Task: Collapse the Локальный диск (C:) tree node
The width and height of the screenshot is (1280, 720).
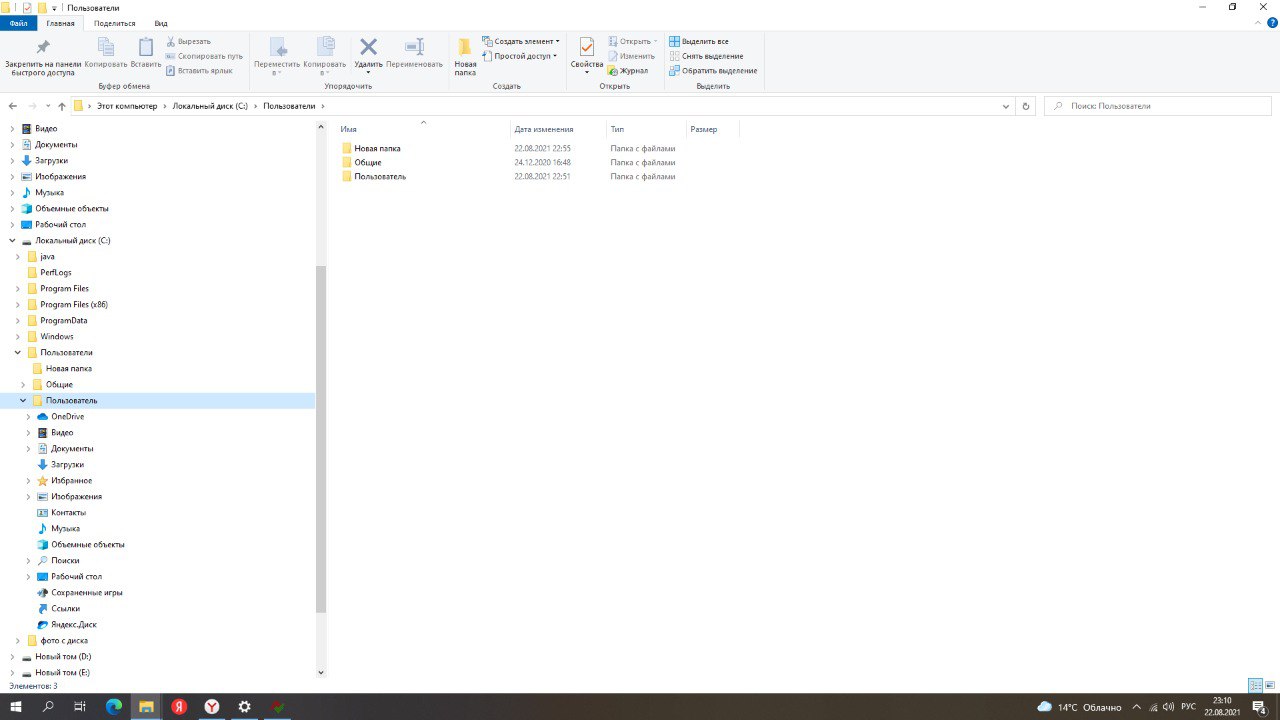Action: coord(12,241)
